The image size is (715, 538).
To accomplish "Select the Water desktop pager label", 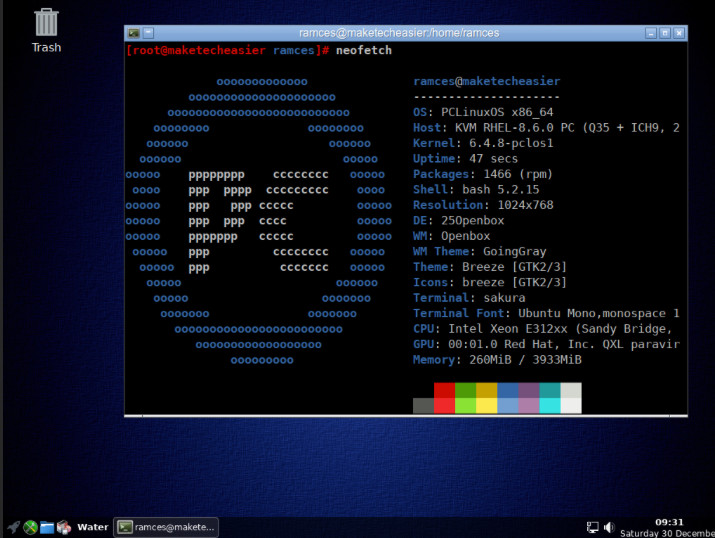I will [93, 527].
